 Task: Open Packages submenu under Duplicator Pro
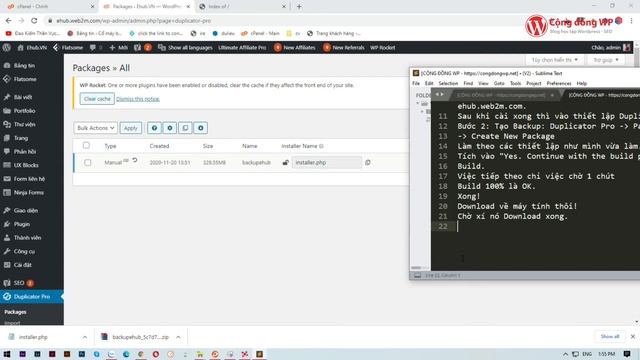click(16, 312)
